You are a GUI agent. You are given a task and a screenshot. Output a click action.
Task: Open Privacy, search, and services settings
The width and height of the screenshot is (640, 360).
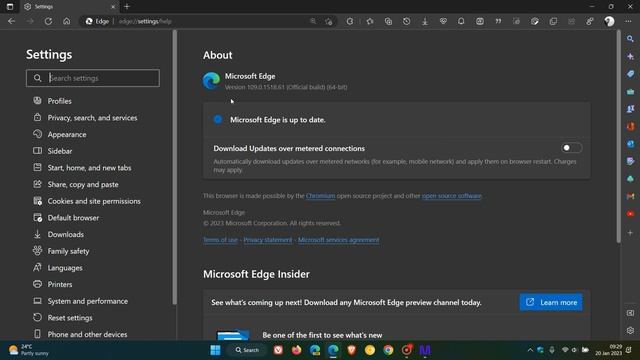point(92,118)
